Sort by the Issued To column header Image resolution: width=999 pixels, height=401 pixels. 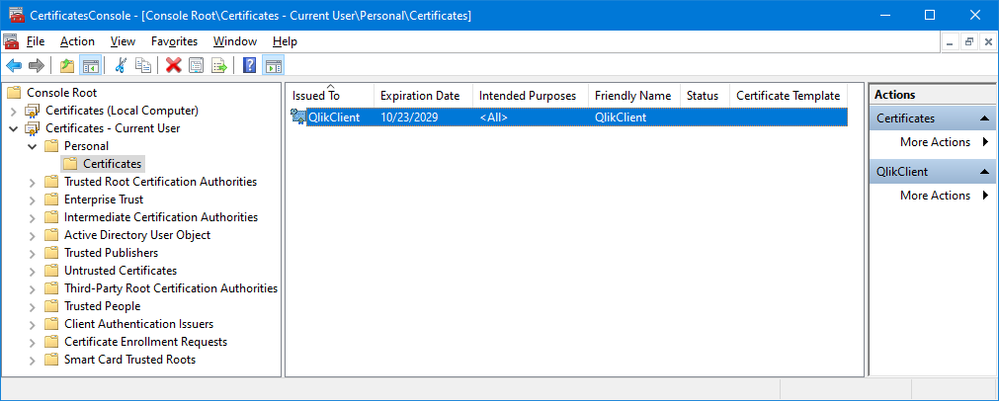tap(330, 96)
